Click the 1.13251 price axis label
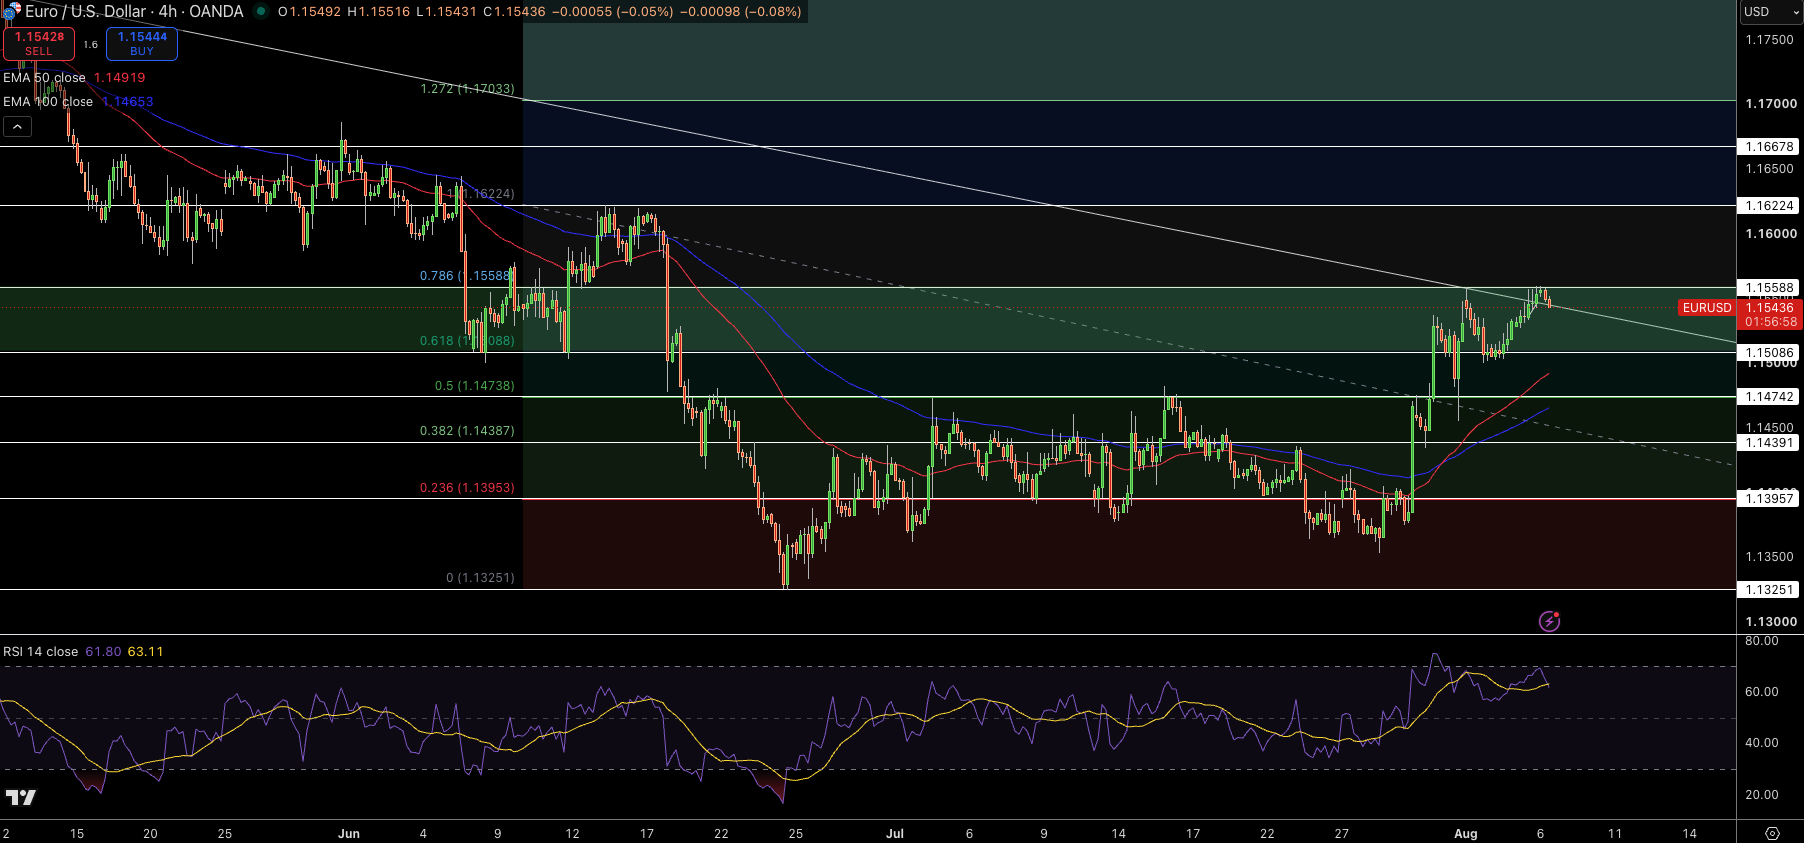The width and height of the screenshot is (1804, 843). pyautogui.click(x=1769, y=590)
